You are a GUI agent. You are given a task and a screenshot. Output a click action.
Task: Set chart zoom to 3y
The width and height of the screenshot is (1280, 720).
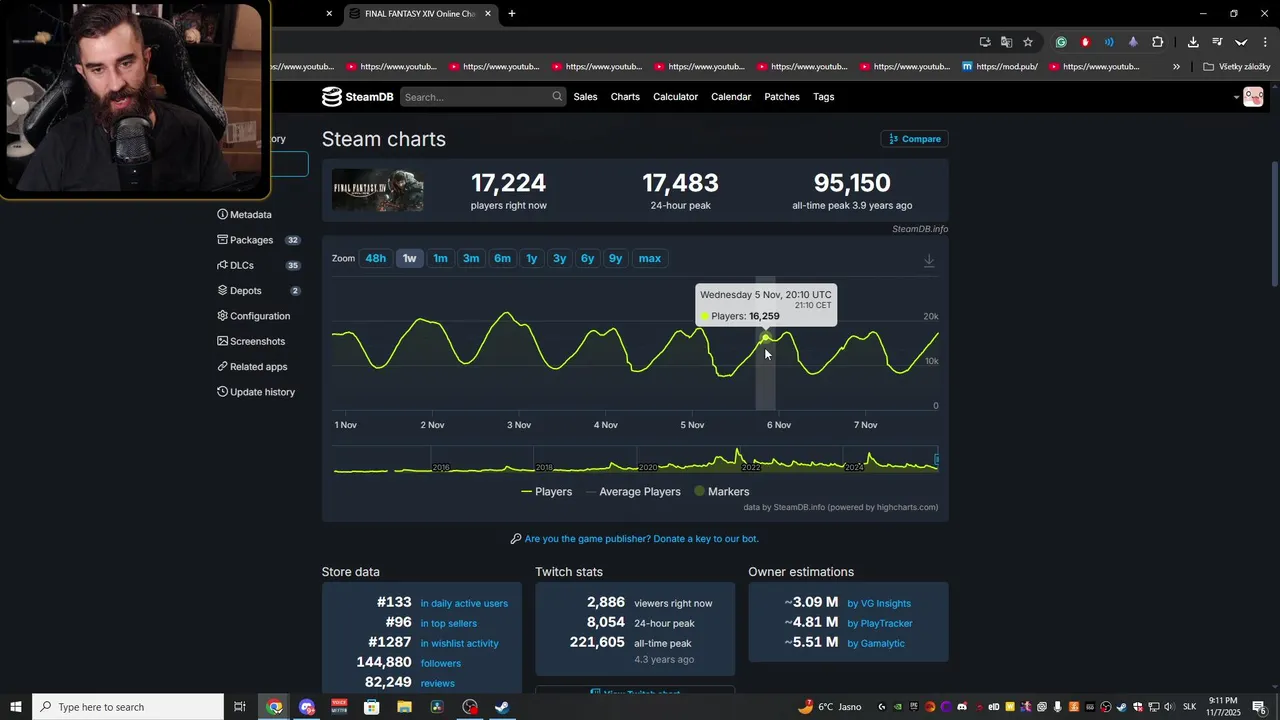click(560, 258)
